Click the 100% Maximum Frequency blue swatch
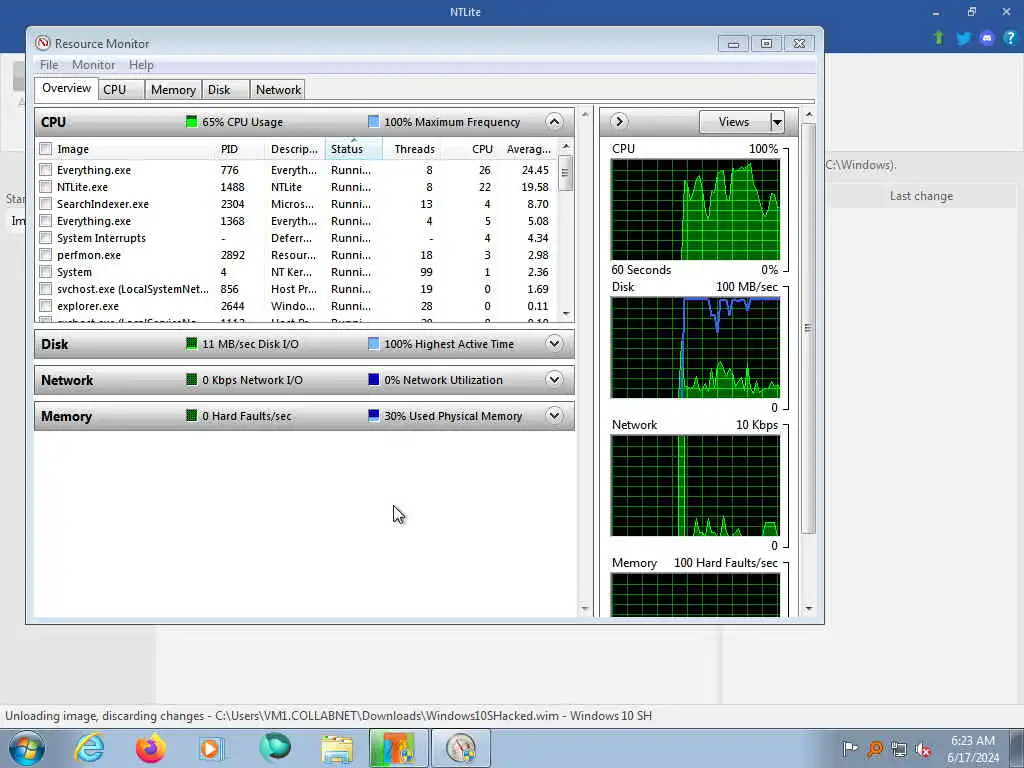This screenshot has width=1024, height=768. tap(374, 121)
